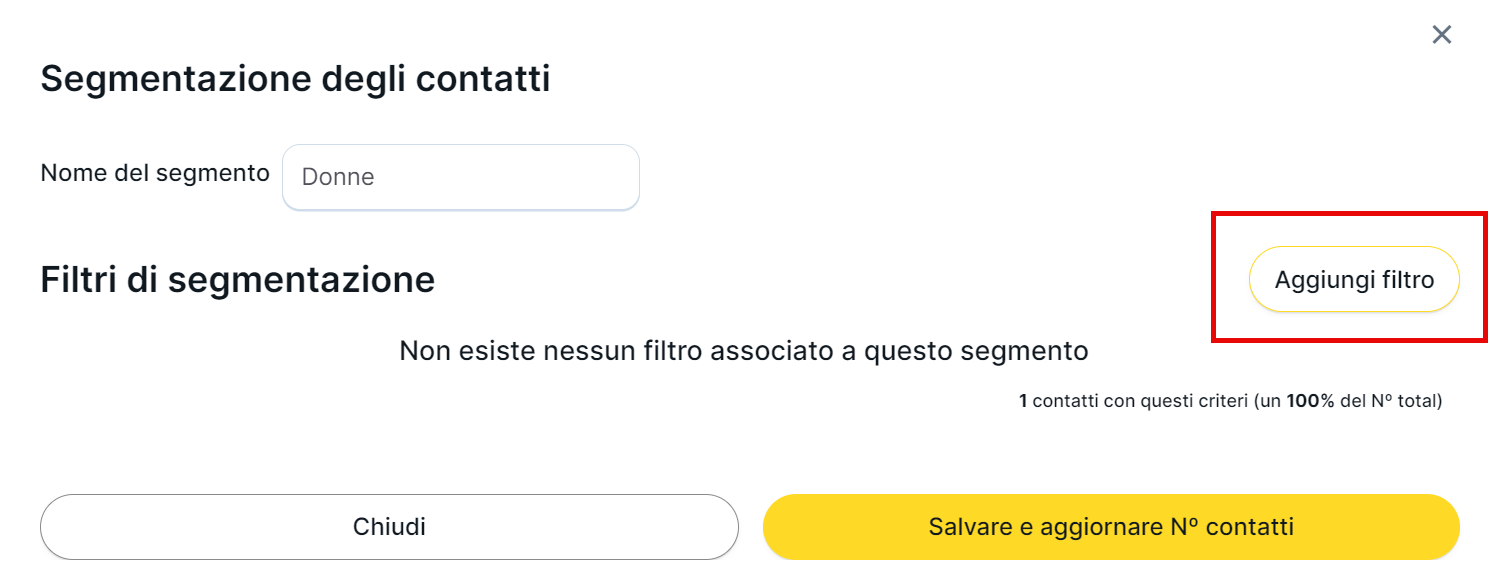Click the Non esiste nessun filtro message
This screenshot has width=1500, height=568.
pos(743,351)
